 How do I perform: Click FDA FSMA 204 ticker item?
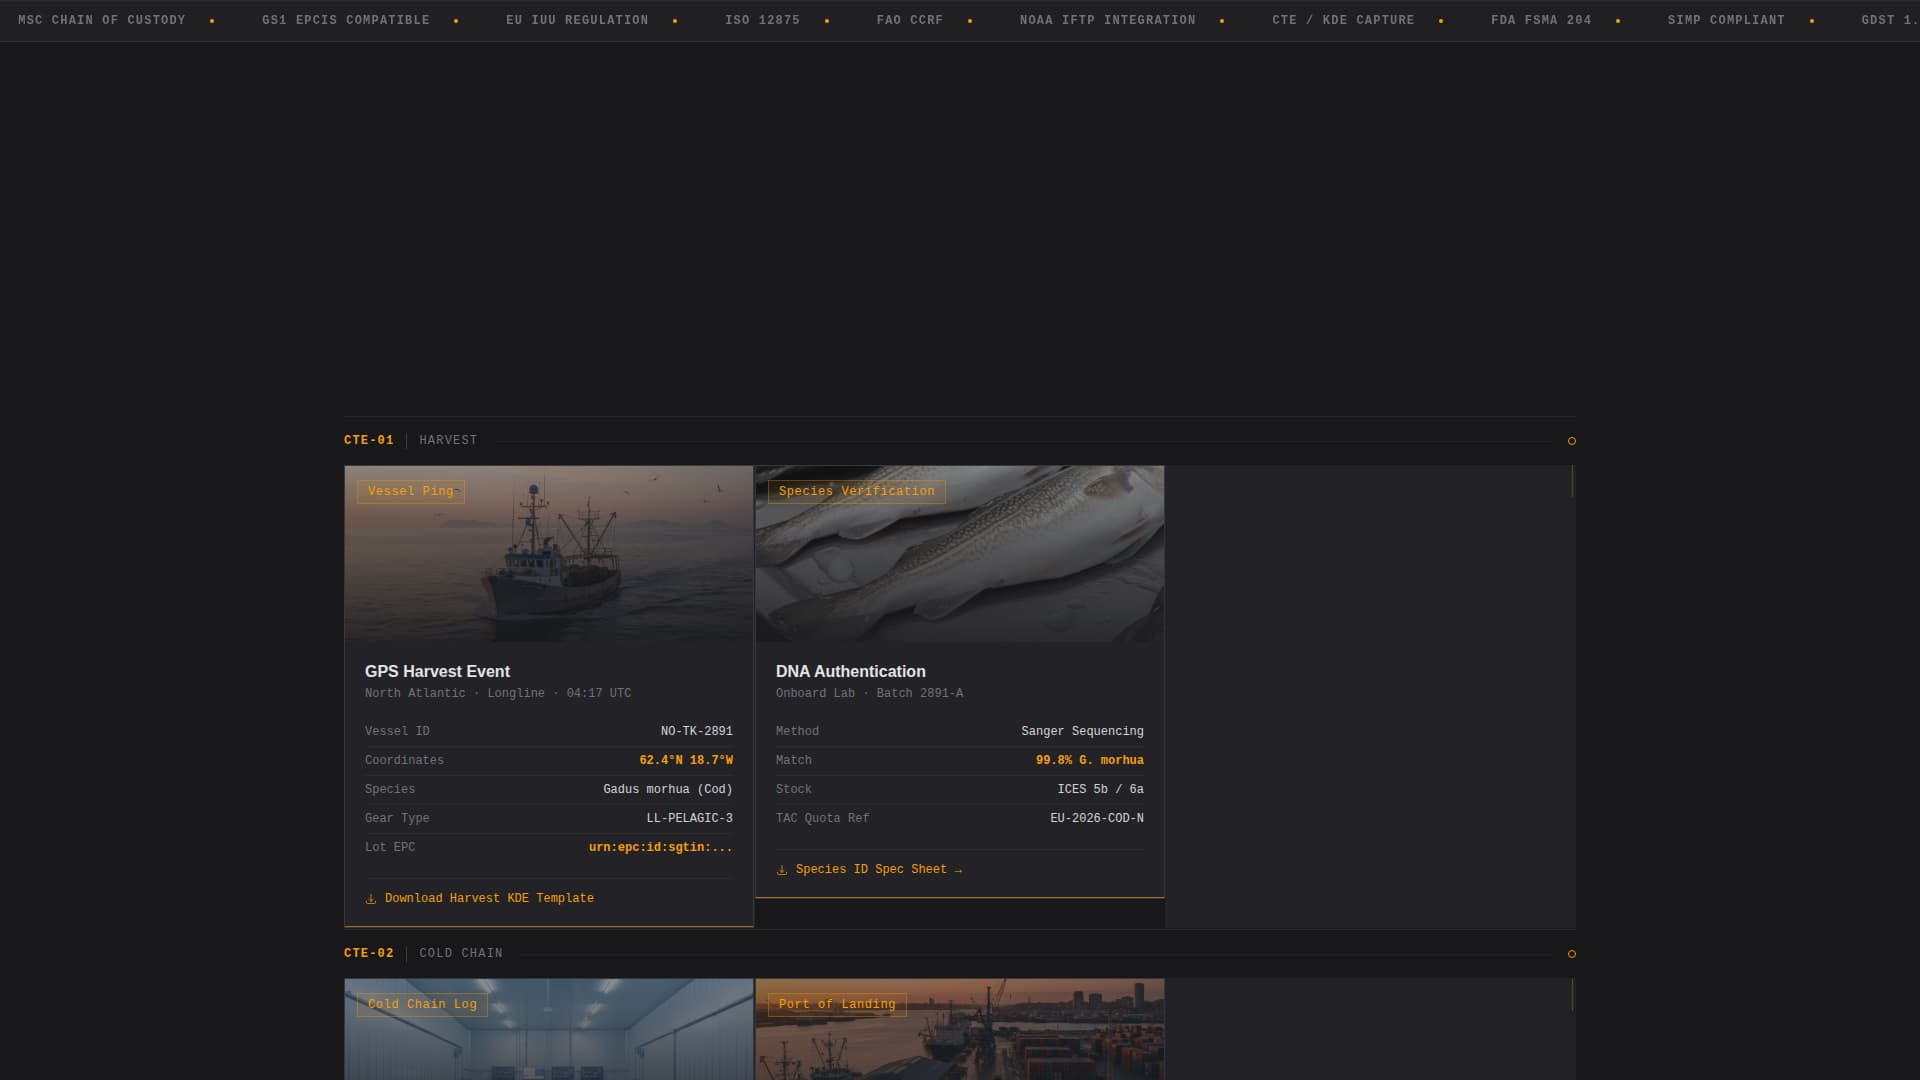1540,20
